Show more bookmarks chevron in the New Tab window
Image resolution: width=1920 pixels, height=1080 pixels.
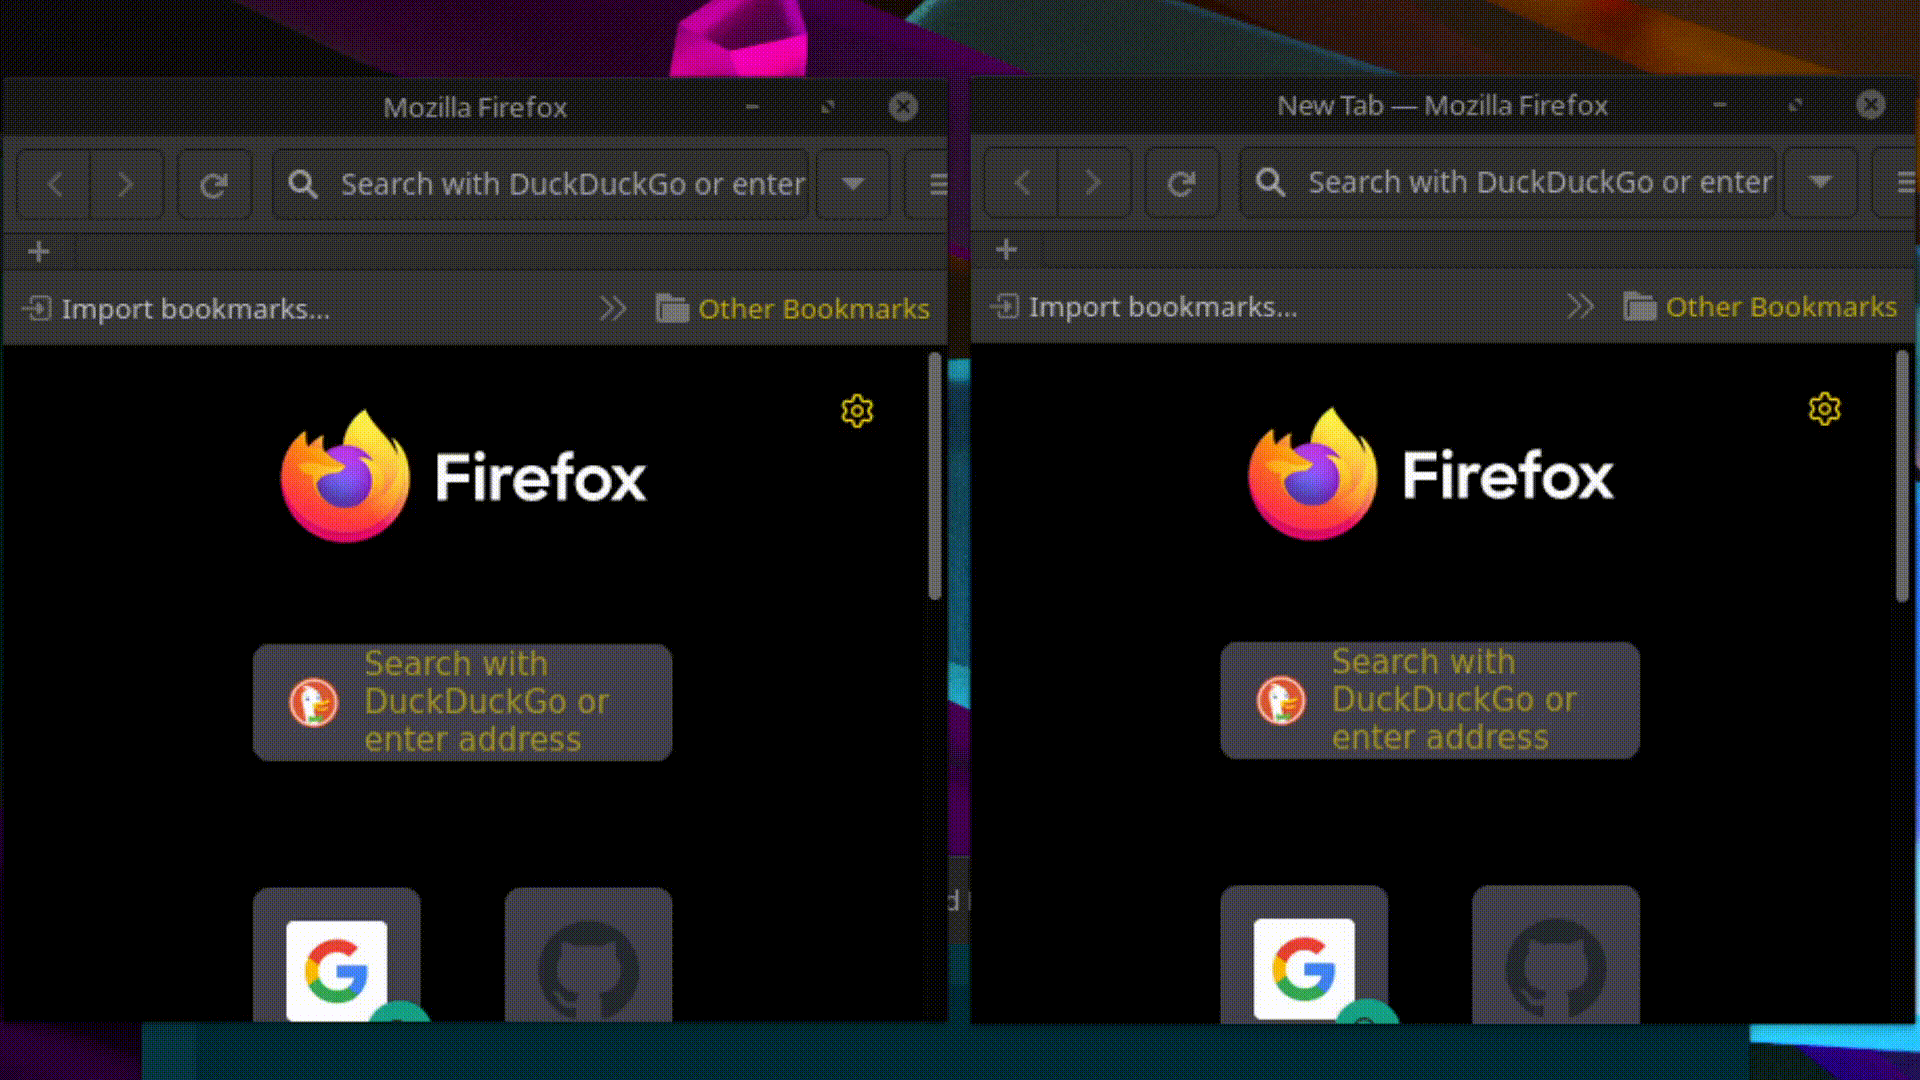(x=1581, y=306)
